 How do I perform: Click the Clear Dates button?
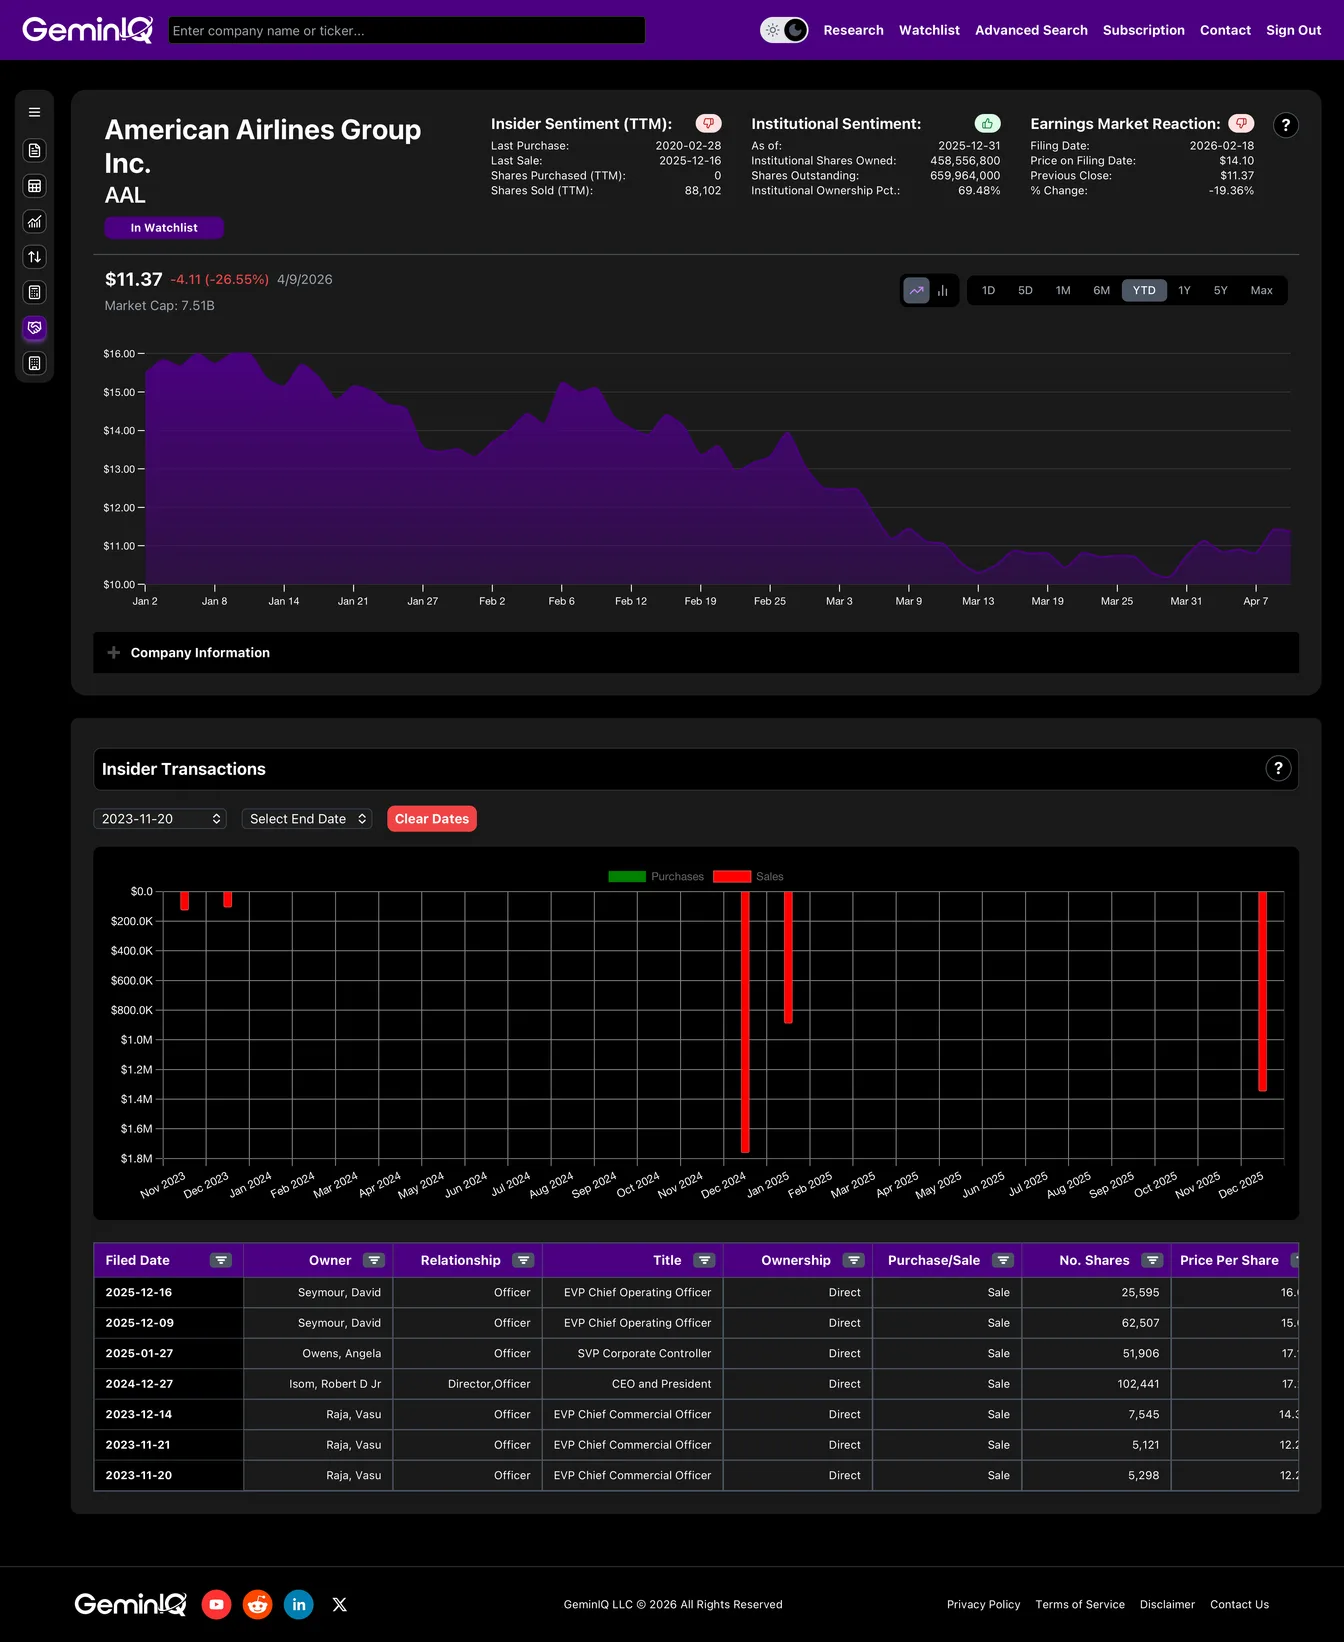tap(431, 819)
